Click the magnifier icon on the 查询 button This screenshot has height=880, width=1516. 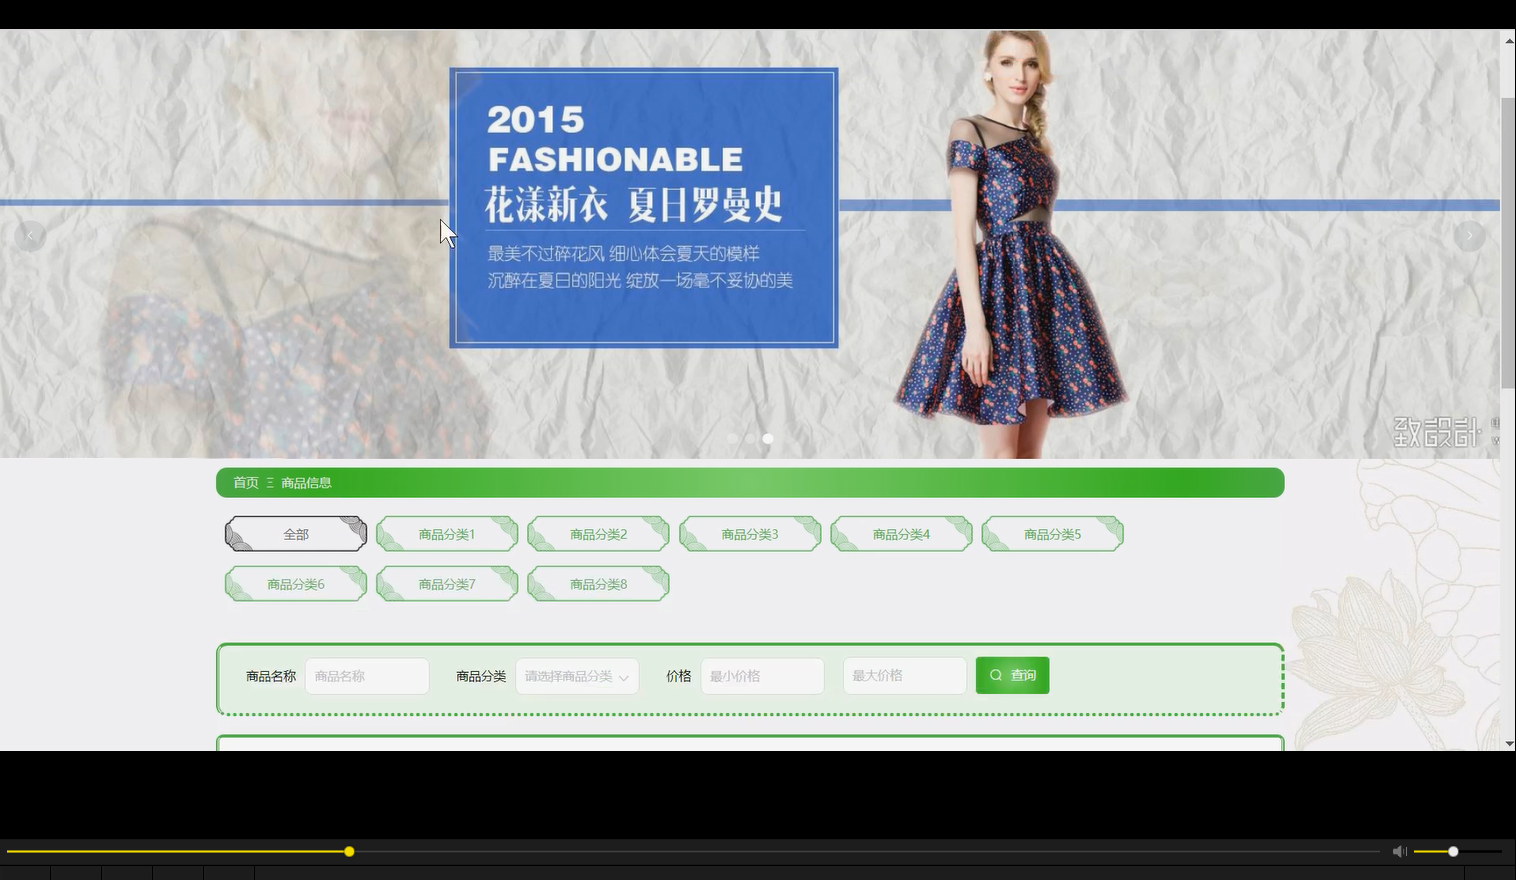coord(996,675)
